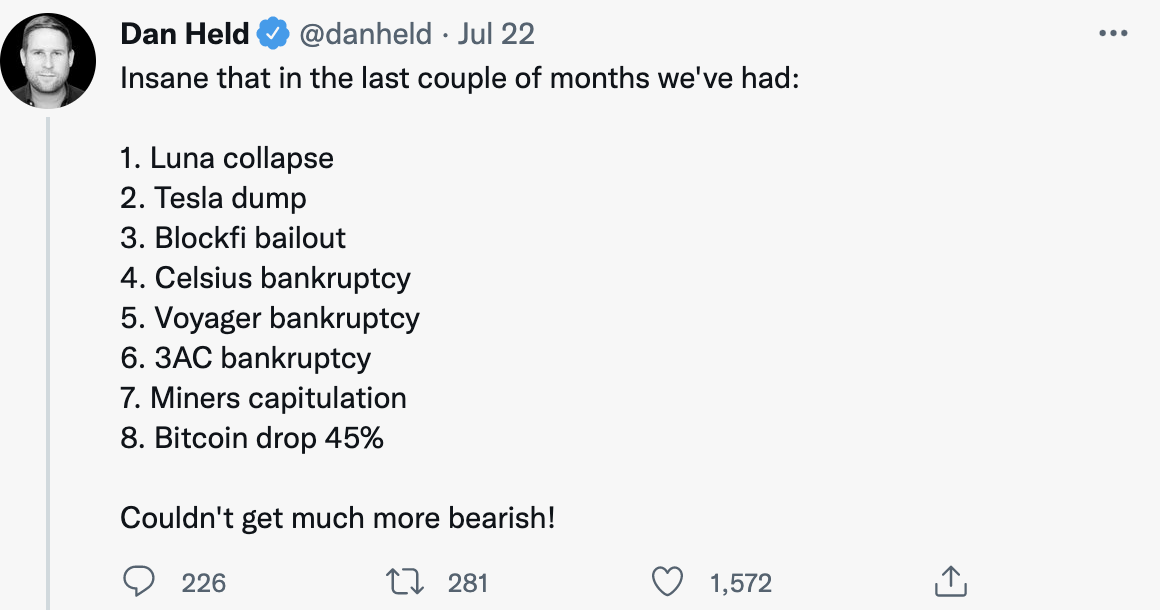Like the tweet with the heart icon

point(667,582)
